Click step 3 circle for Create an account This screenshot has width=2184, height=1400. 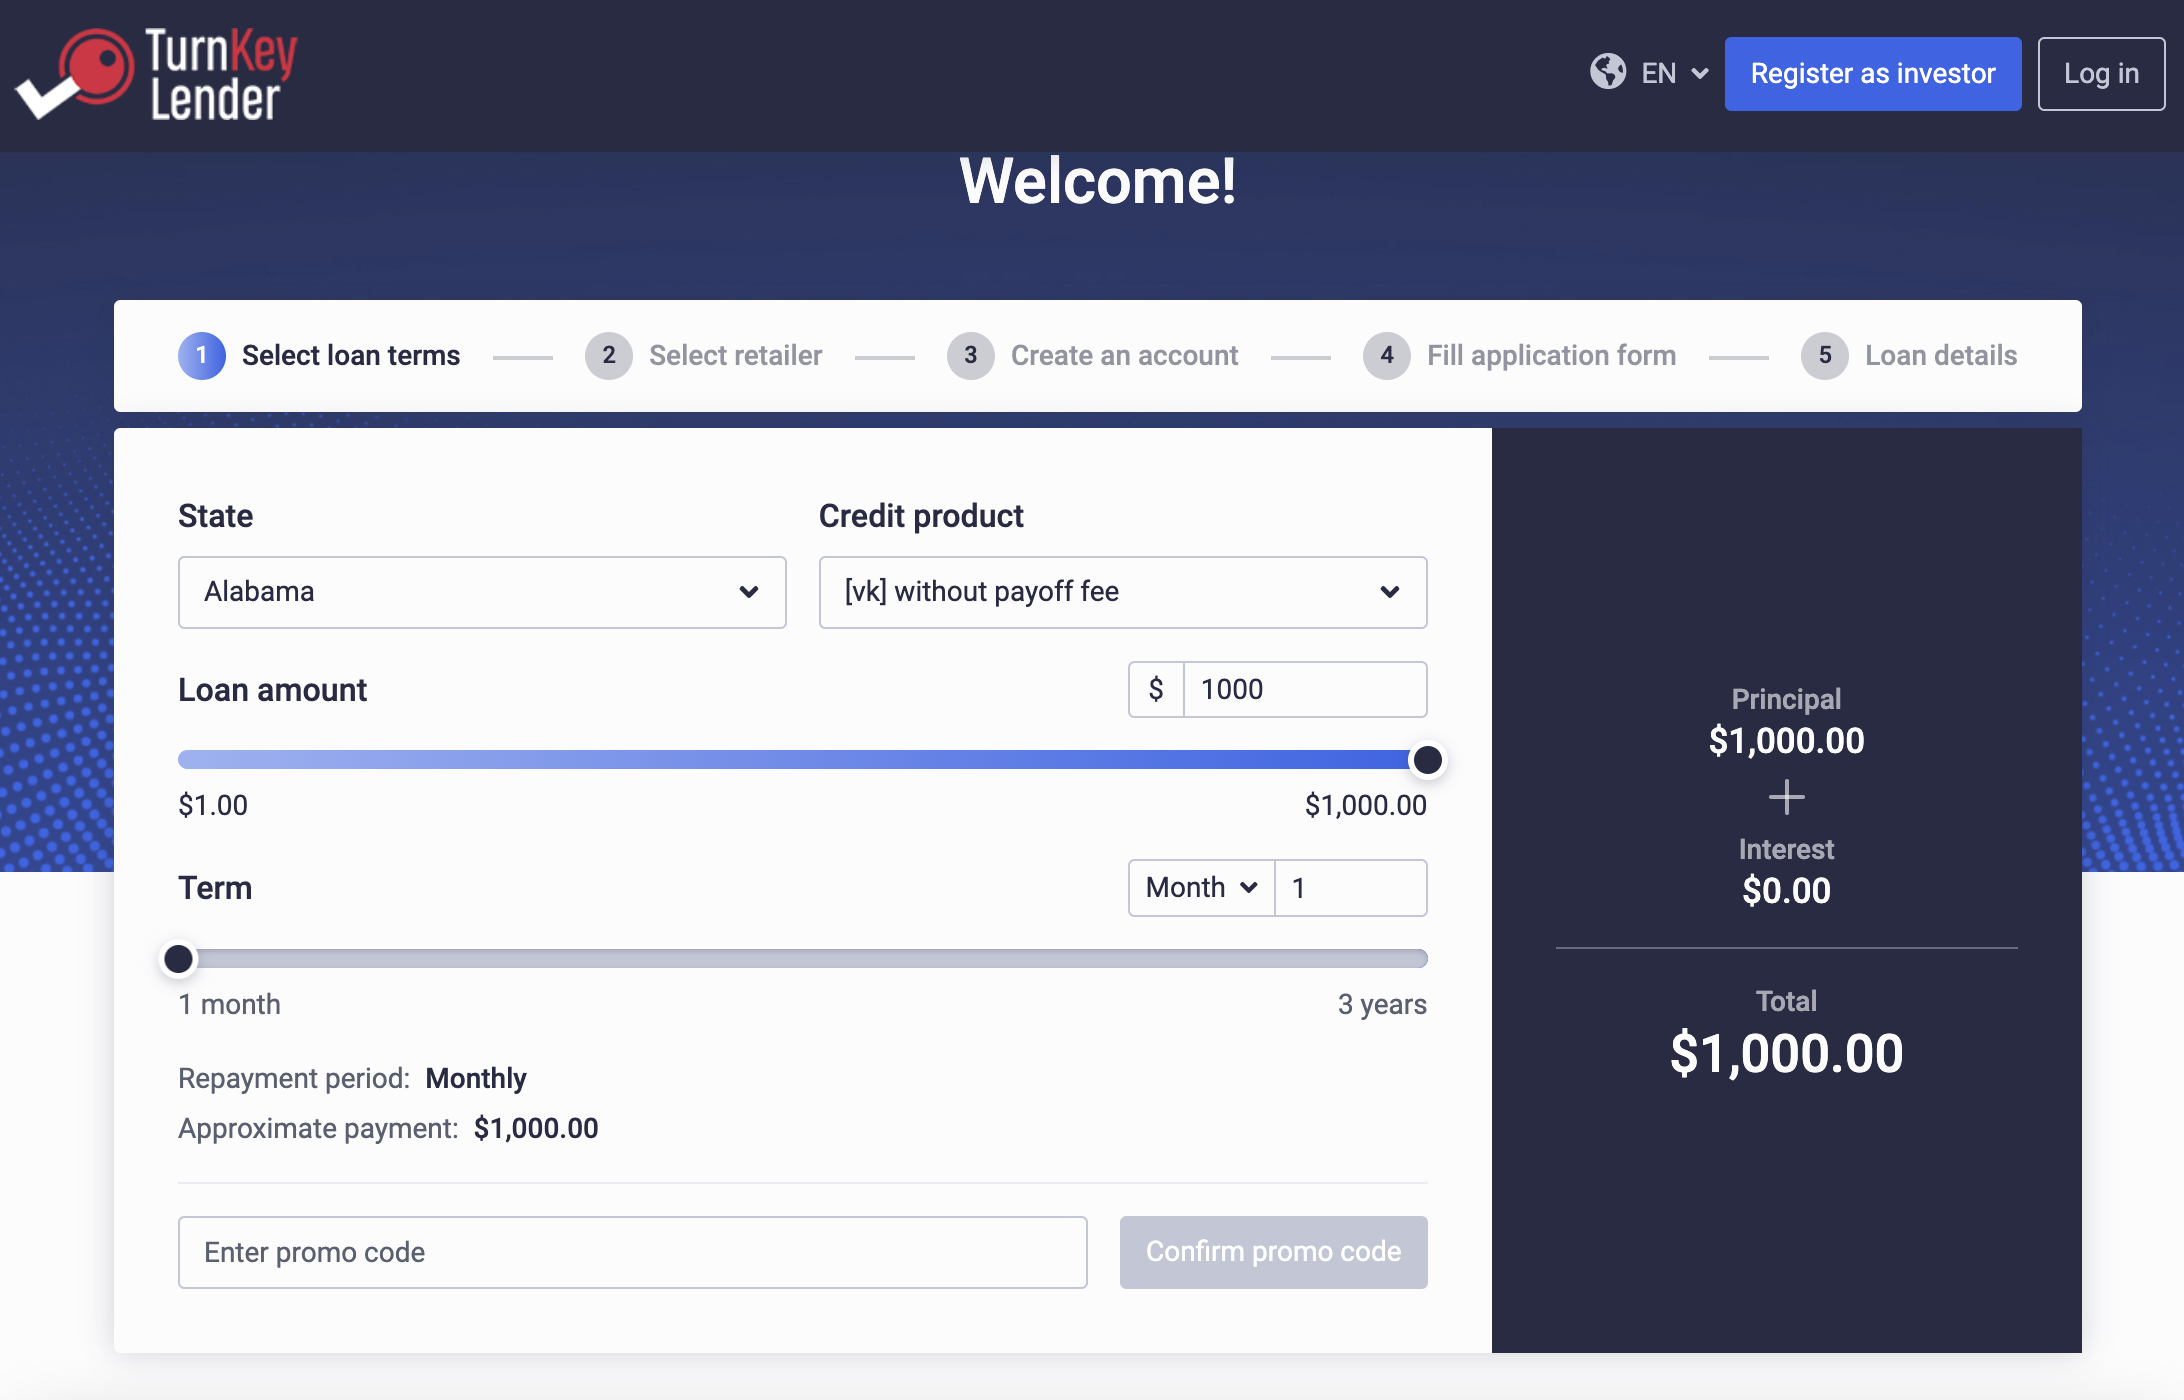pyautogui.click(x=970, y=356)
